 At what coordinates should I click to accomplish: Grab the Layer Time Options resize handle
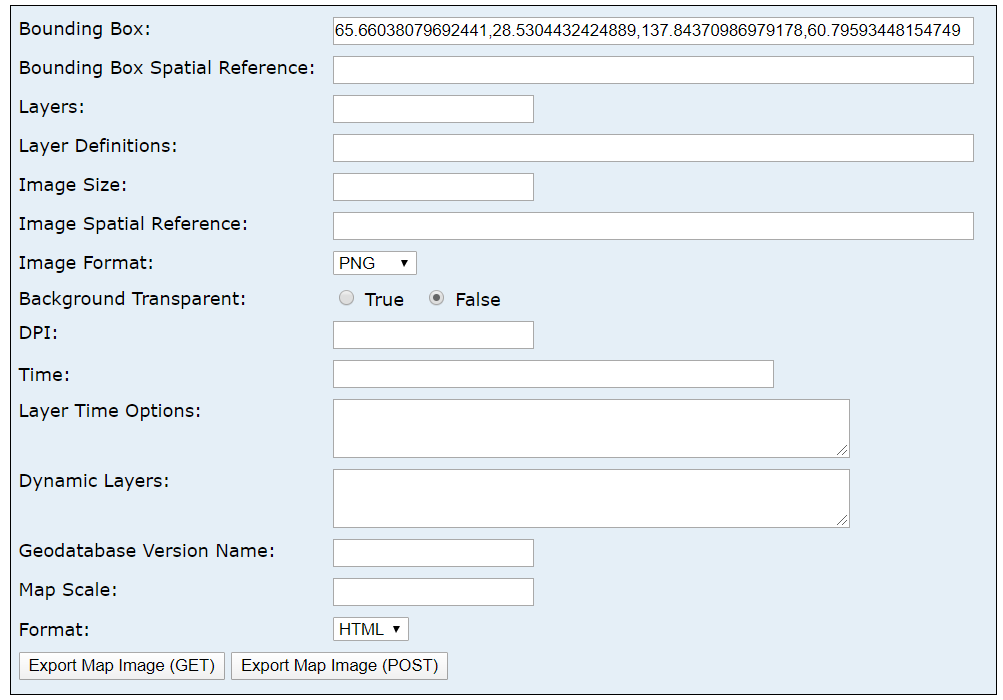pos(843,451)
